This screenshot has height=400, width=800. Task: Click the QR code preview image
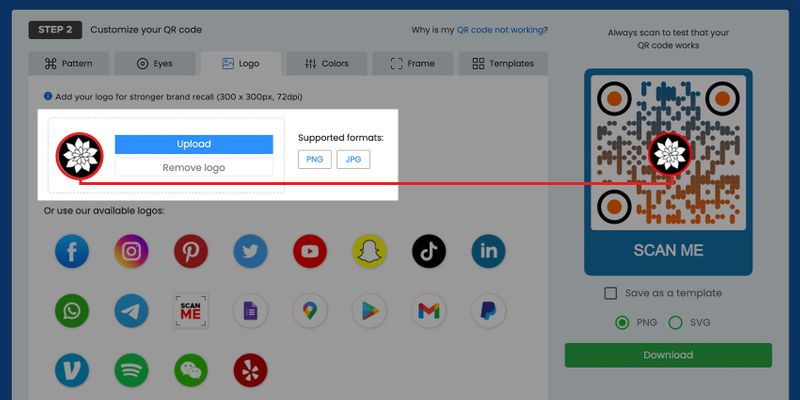pos(668,153)
